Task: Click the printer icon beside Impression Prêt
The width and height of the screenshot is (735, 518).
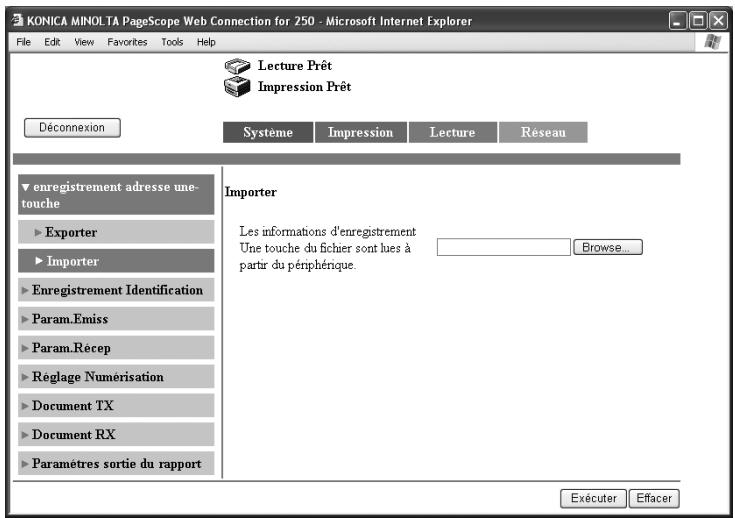Action: (x=237, y=87)
